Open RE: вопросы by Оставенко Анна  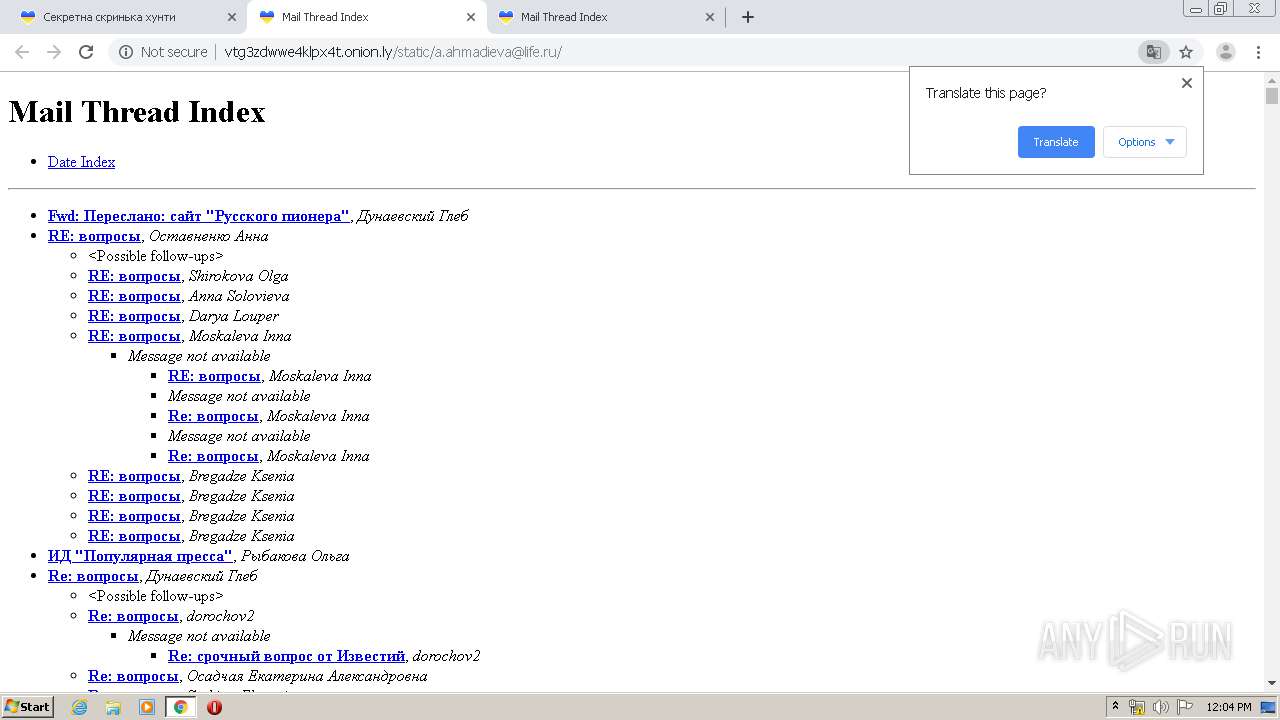94,236
